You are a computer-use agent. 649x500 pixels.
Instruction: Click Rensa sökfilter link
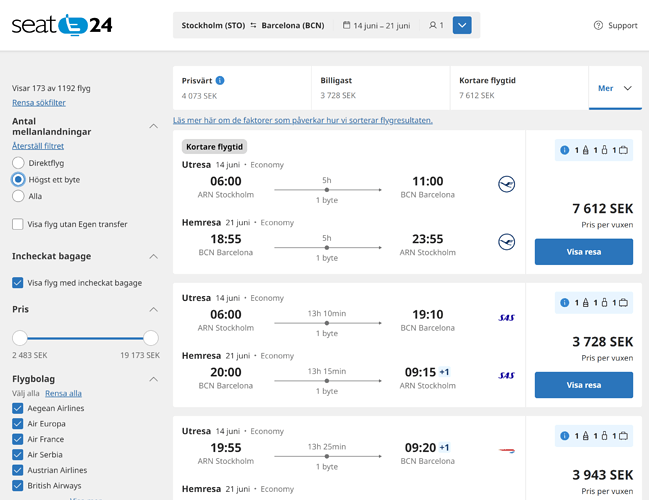click(x=39, y=103)
